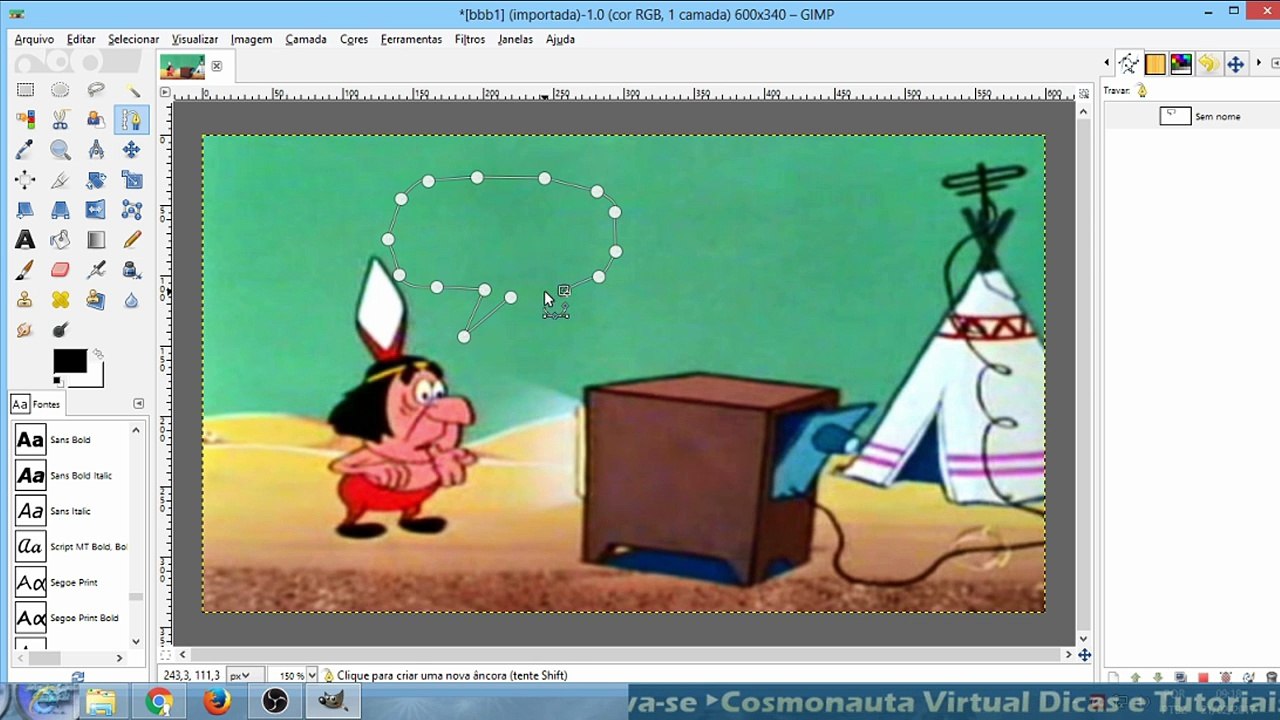Open the Fontes panel configuration menu
The image size is (1280, 720).
click(x=139, y=404)
